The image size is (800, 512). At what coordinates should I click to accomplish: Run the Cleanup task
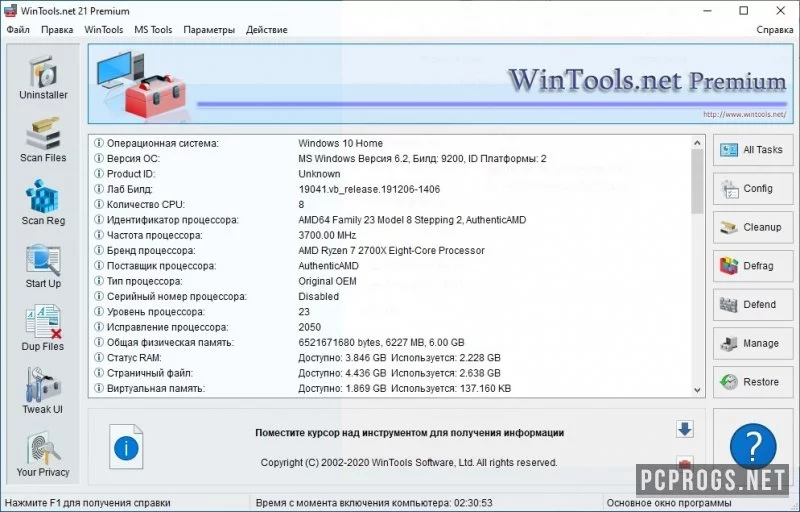(x=753, y=227)
